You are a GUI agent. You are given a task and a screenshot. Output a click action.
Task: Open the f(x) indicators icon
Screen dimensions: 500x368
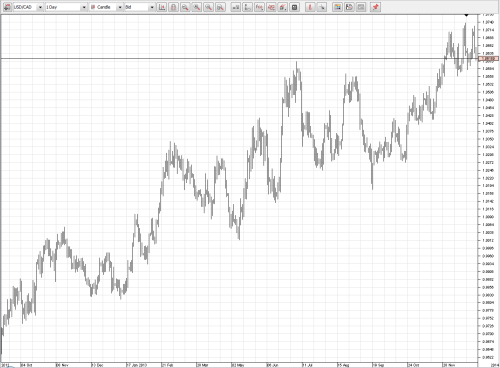point(259,7)
